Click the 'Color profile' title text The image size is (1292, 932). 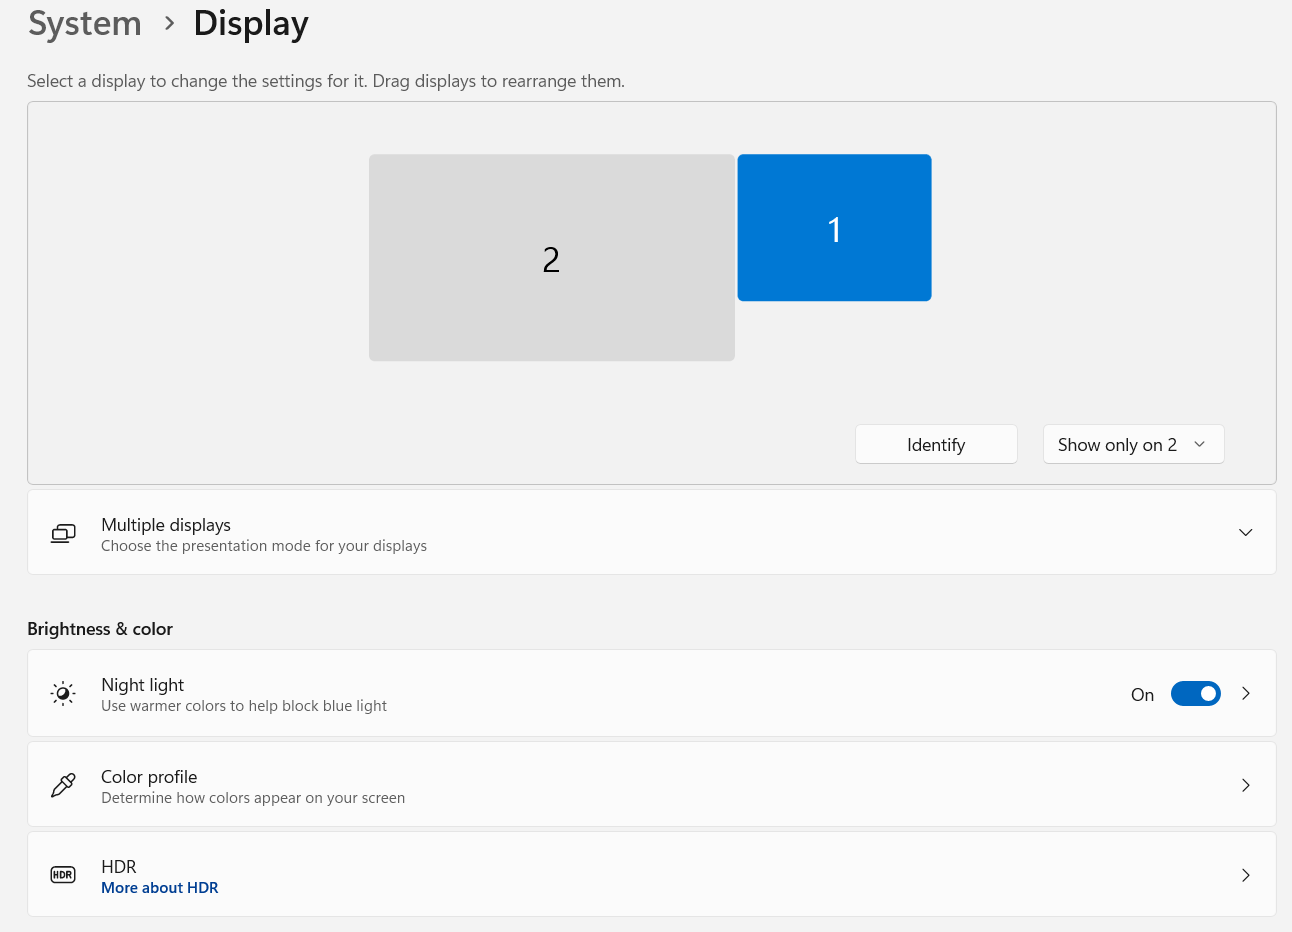[149, 777]
